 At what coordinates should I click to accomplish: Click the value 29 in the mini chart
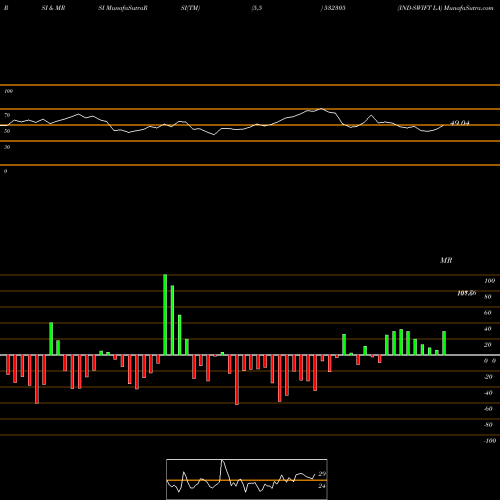click(322, 474)
